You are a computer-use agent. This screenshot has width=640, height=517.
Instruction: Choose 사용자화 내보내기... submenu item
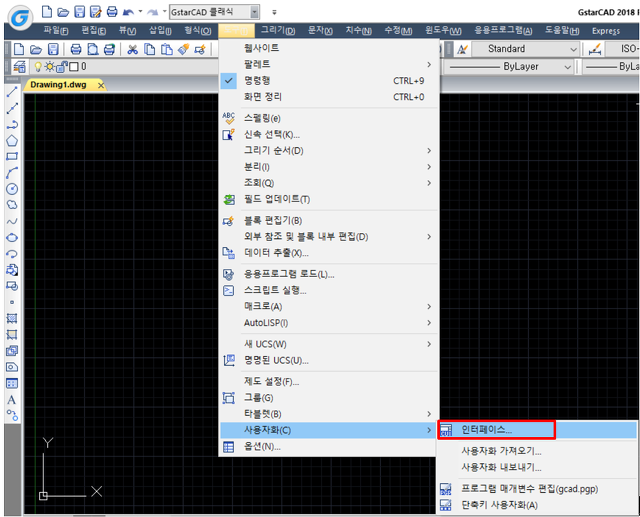[537, 467]
